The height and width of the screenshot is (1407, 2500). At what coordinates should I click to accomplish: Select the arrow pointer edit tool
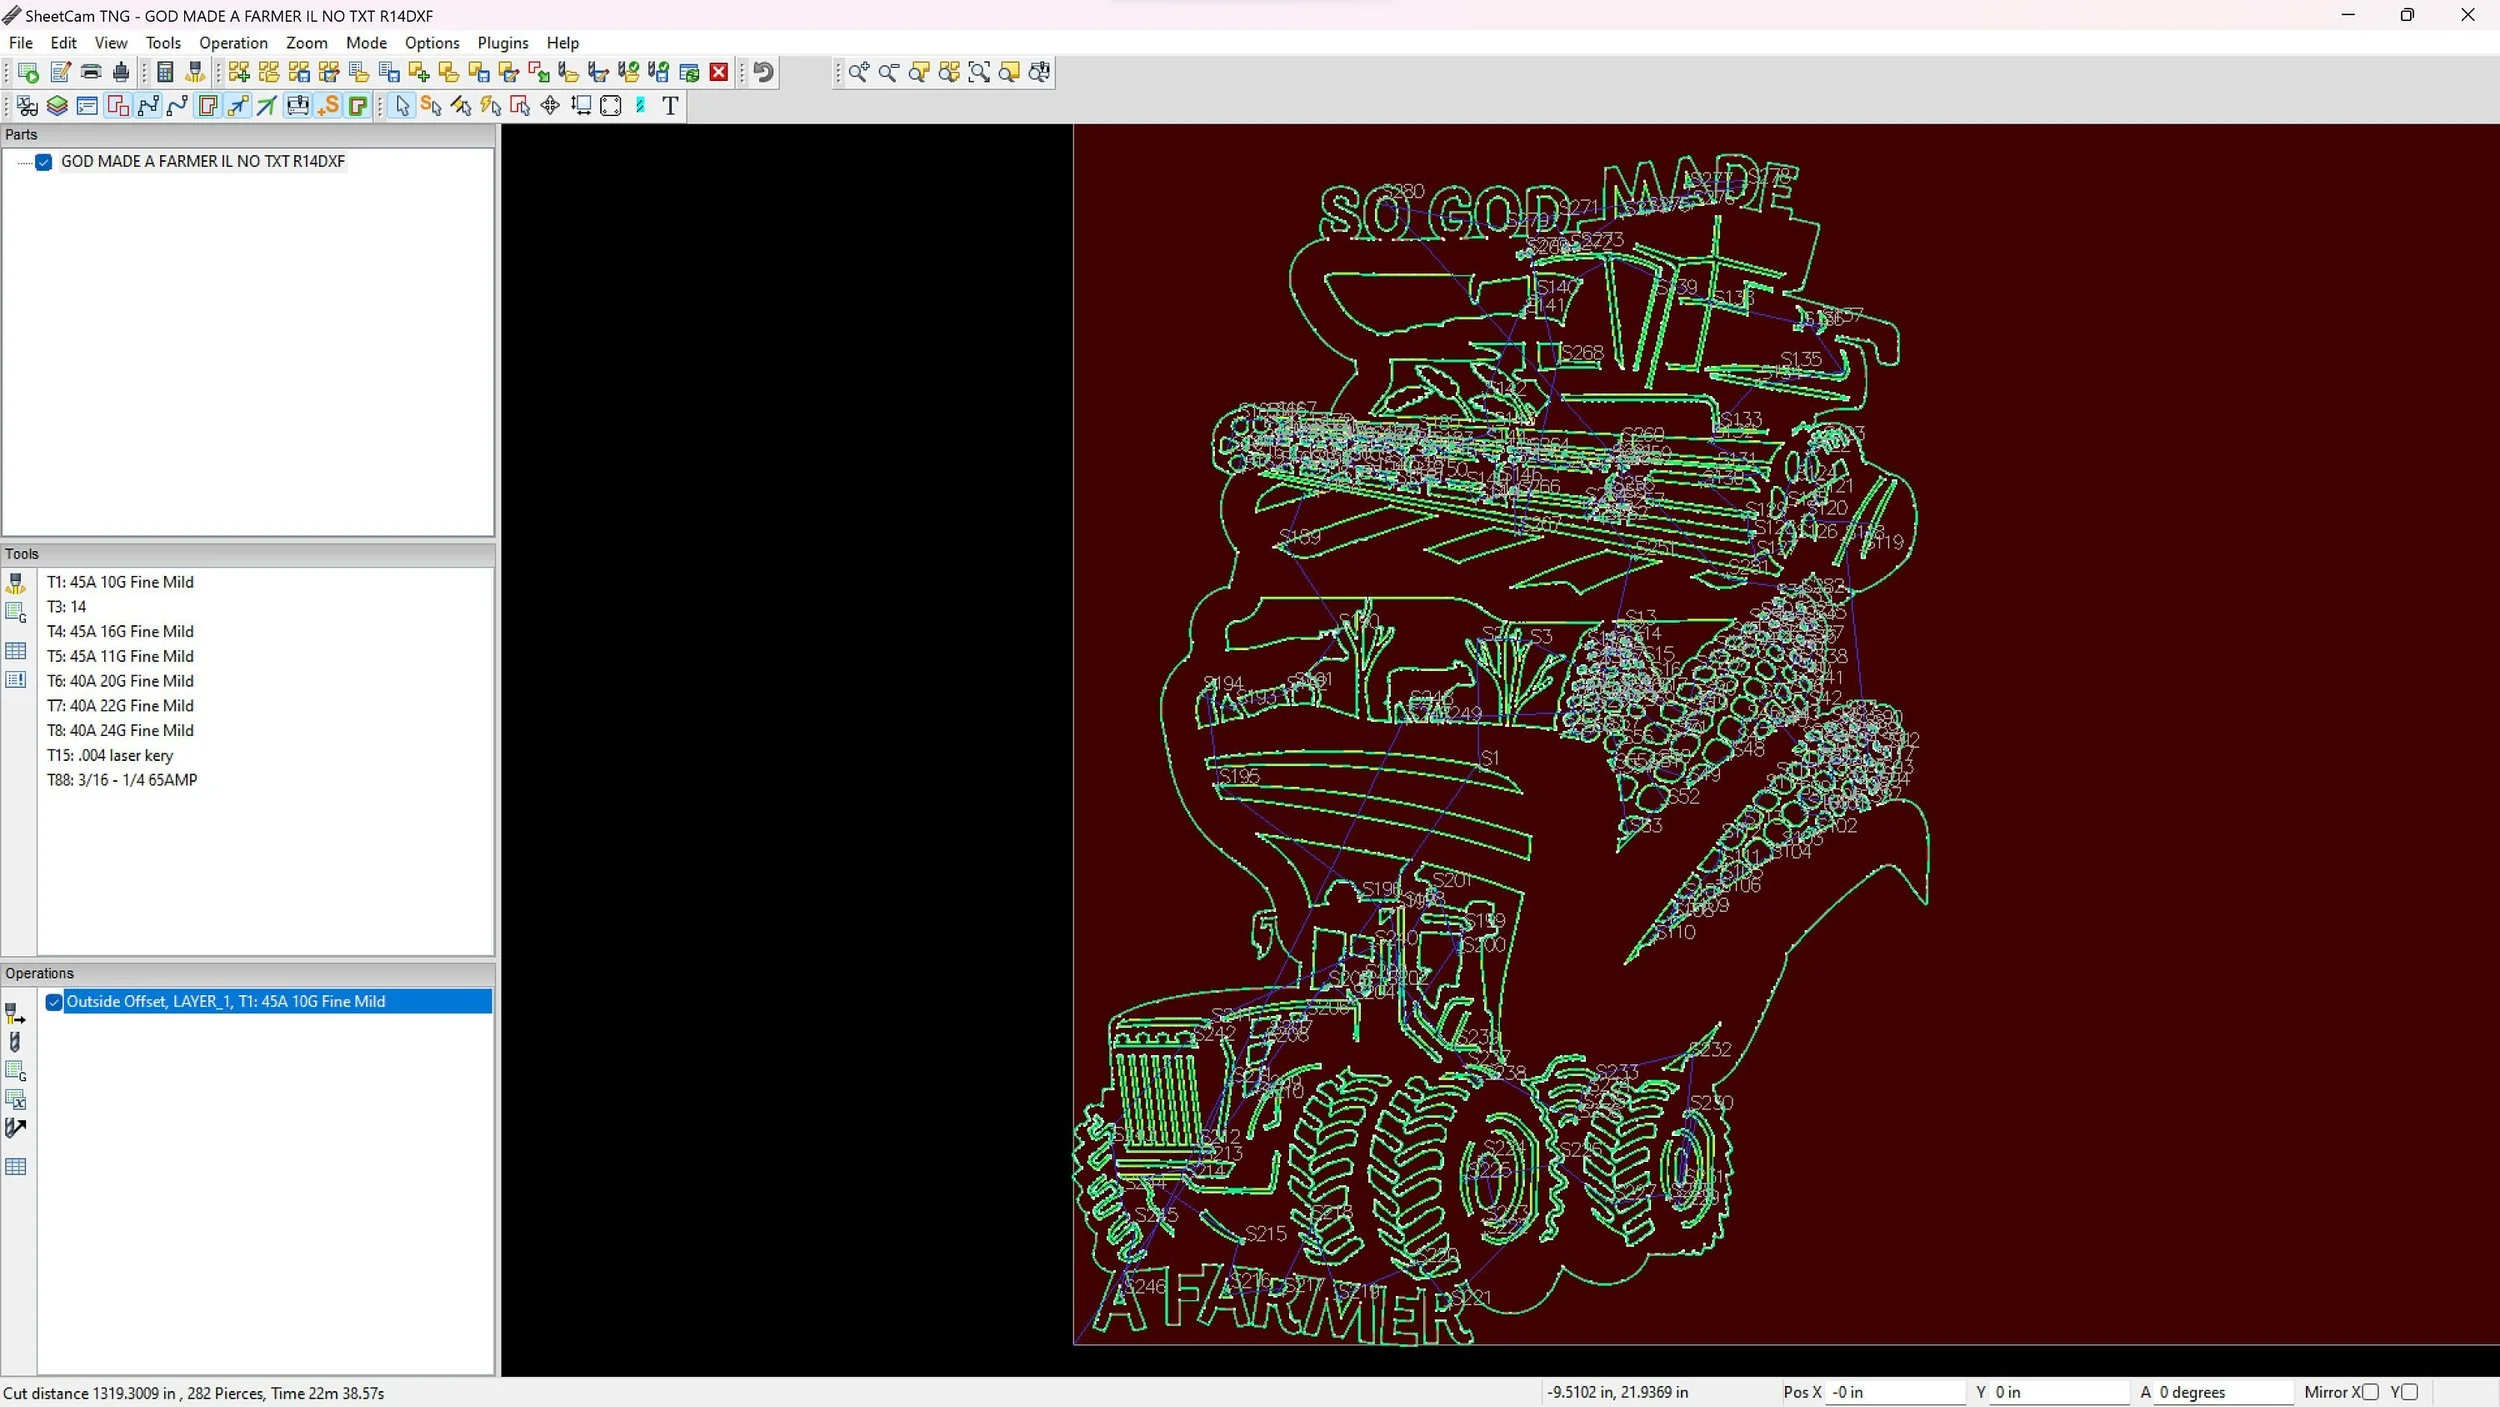click(402, 106)
